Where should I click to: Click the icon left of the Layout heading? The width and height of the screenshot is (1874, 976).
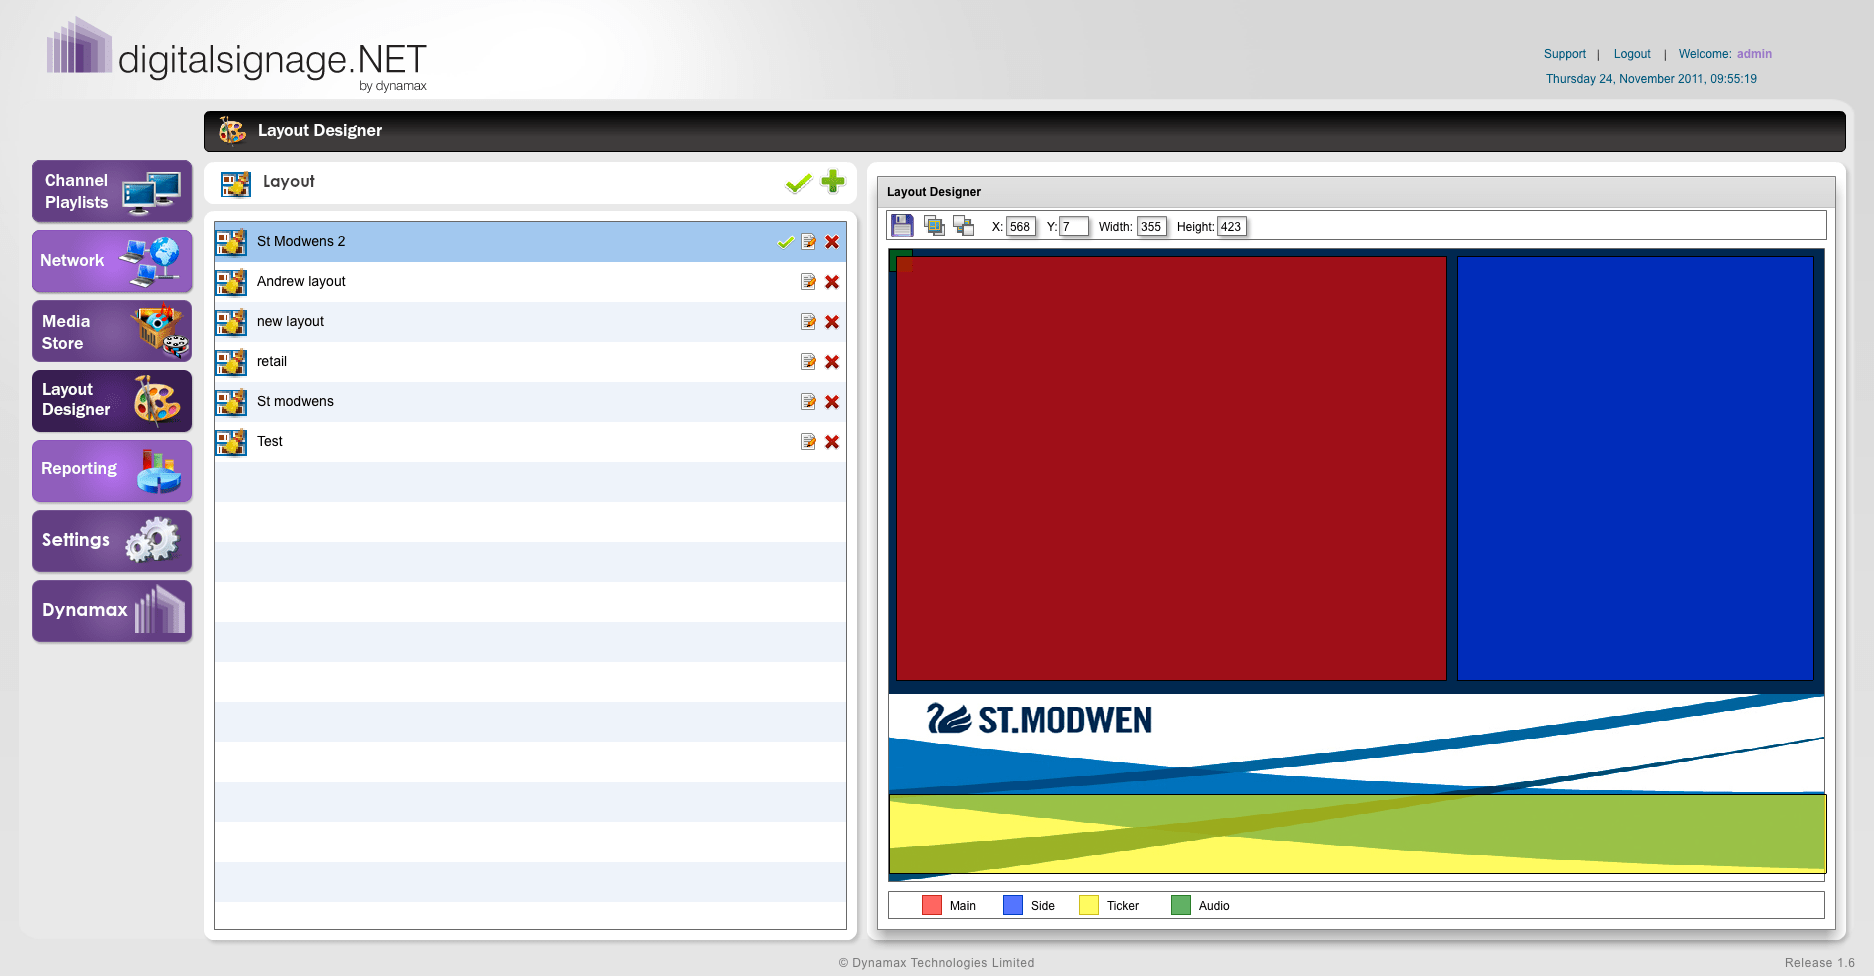(236, 183)
